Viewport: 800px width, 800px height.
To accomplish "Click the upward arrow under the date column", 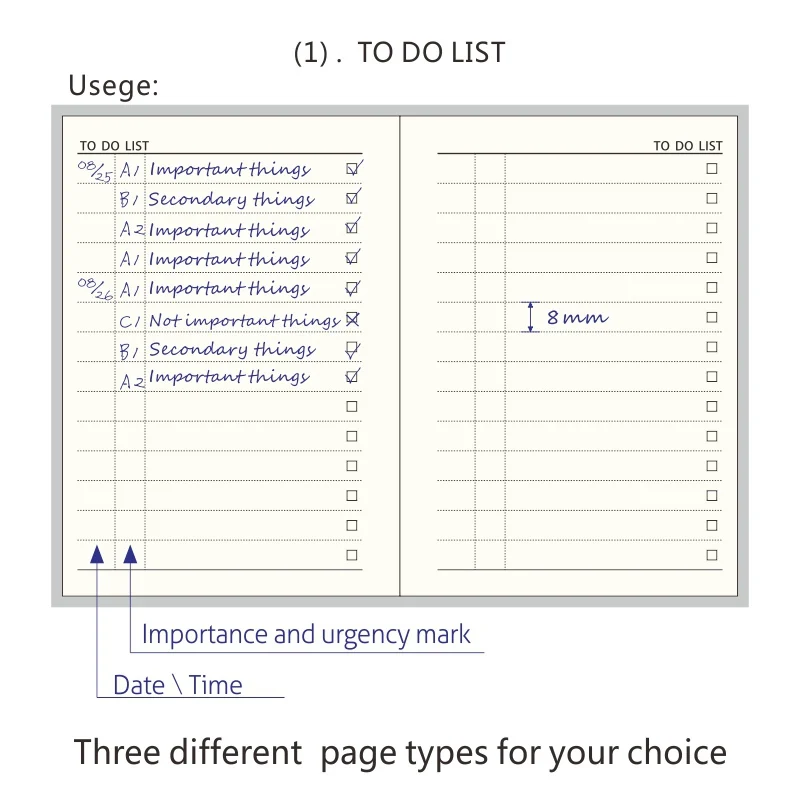I will pyautogui.click(x=97, y=555).
